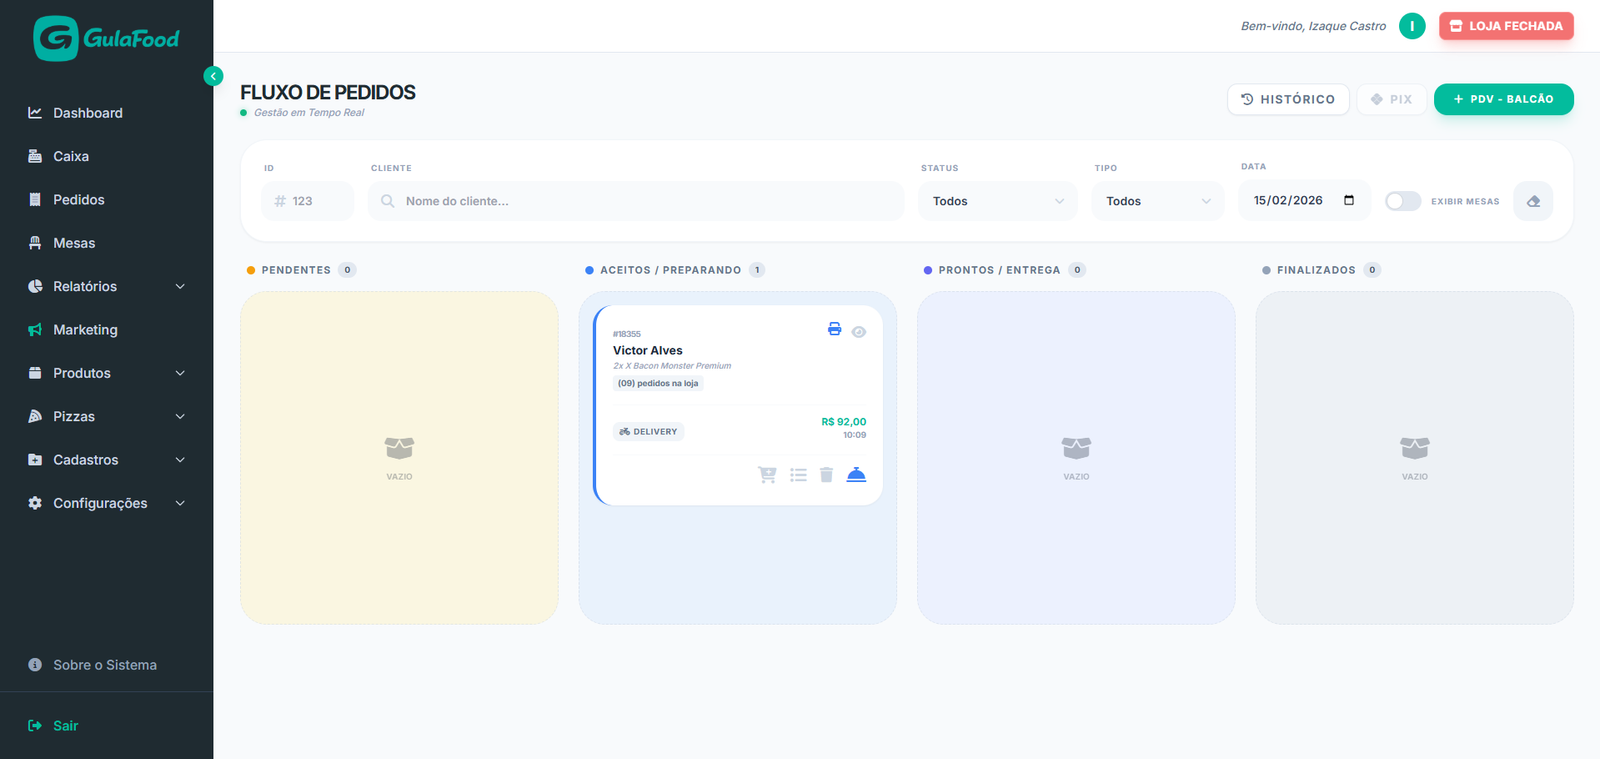The image size is (1600, 759).
Task: Clear filters with the eraser icon
Action: [1533, 201]
